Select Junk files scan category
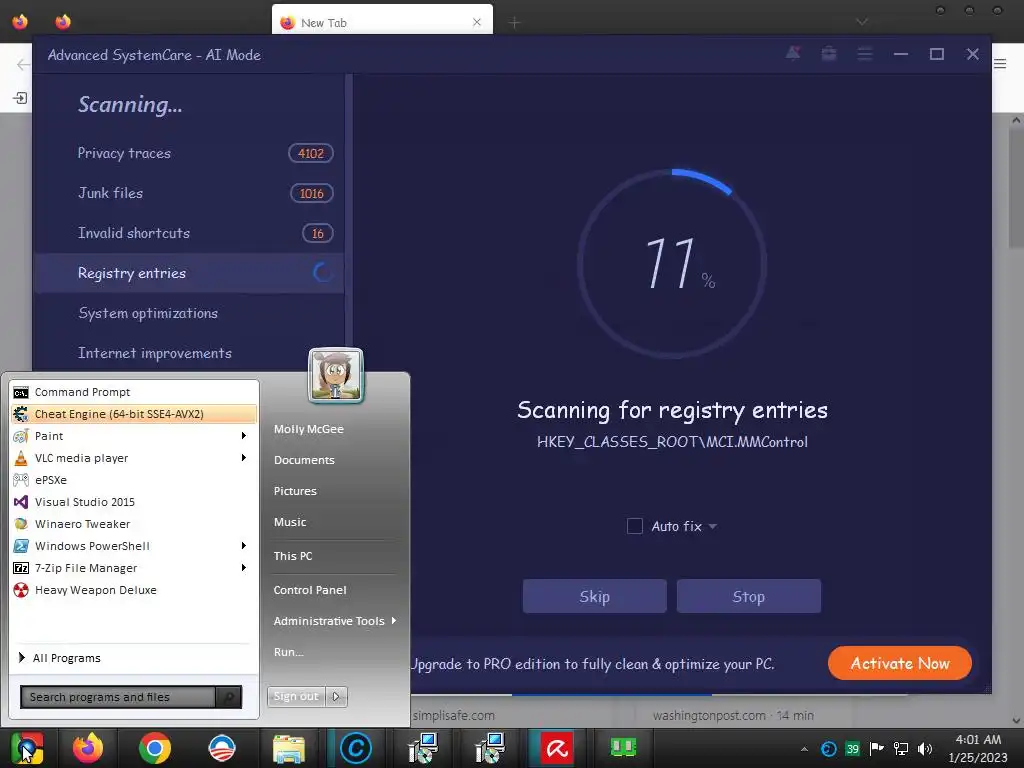 189,193
